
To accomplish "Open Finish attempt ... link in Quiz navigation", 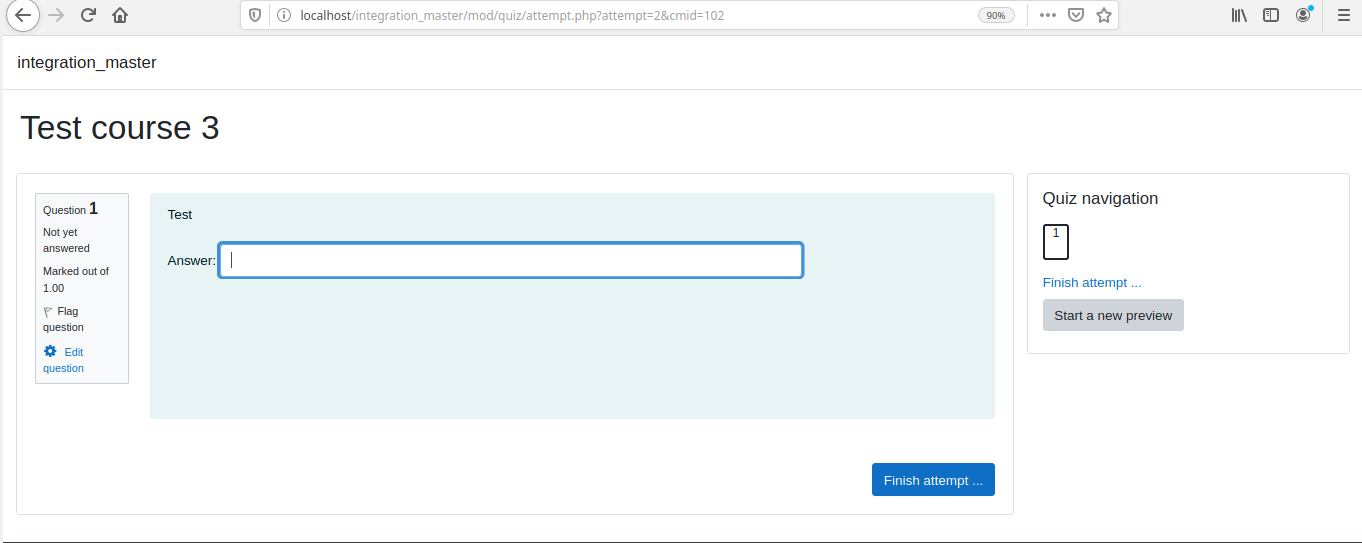I will pyautogui.click(x=1092, y=283).
